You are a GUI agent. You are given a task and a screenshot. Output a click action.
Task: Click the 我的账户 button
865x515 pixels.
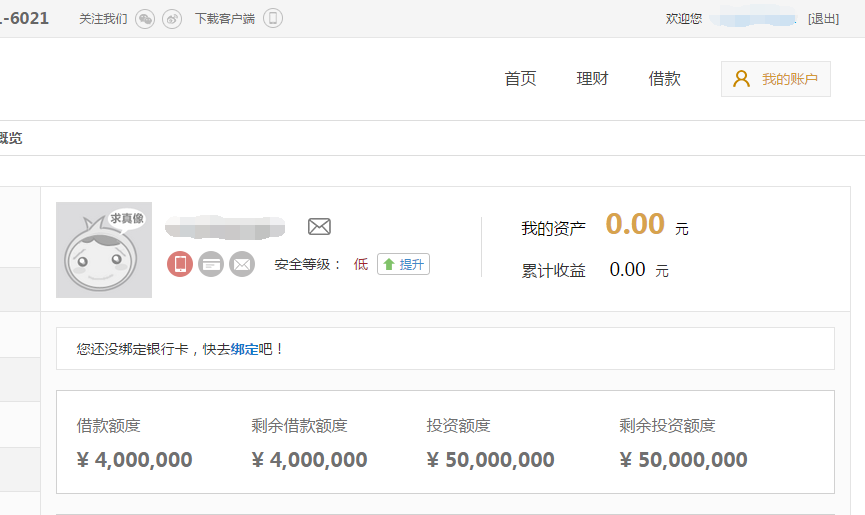pyautogui.click(x=776, y=79)
